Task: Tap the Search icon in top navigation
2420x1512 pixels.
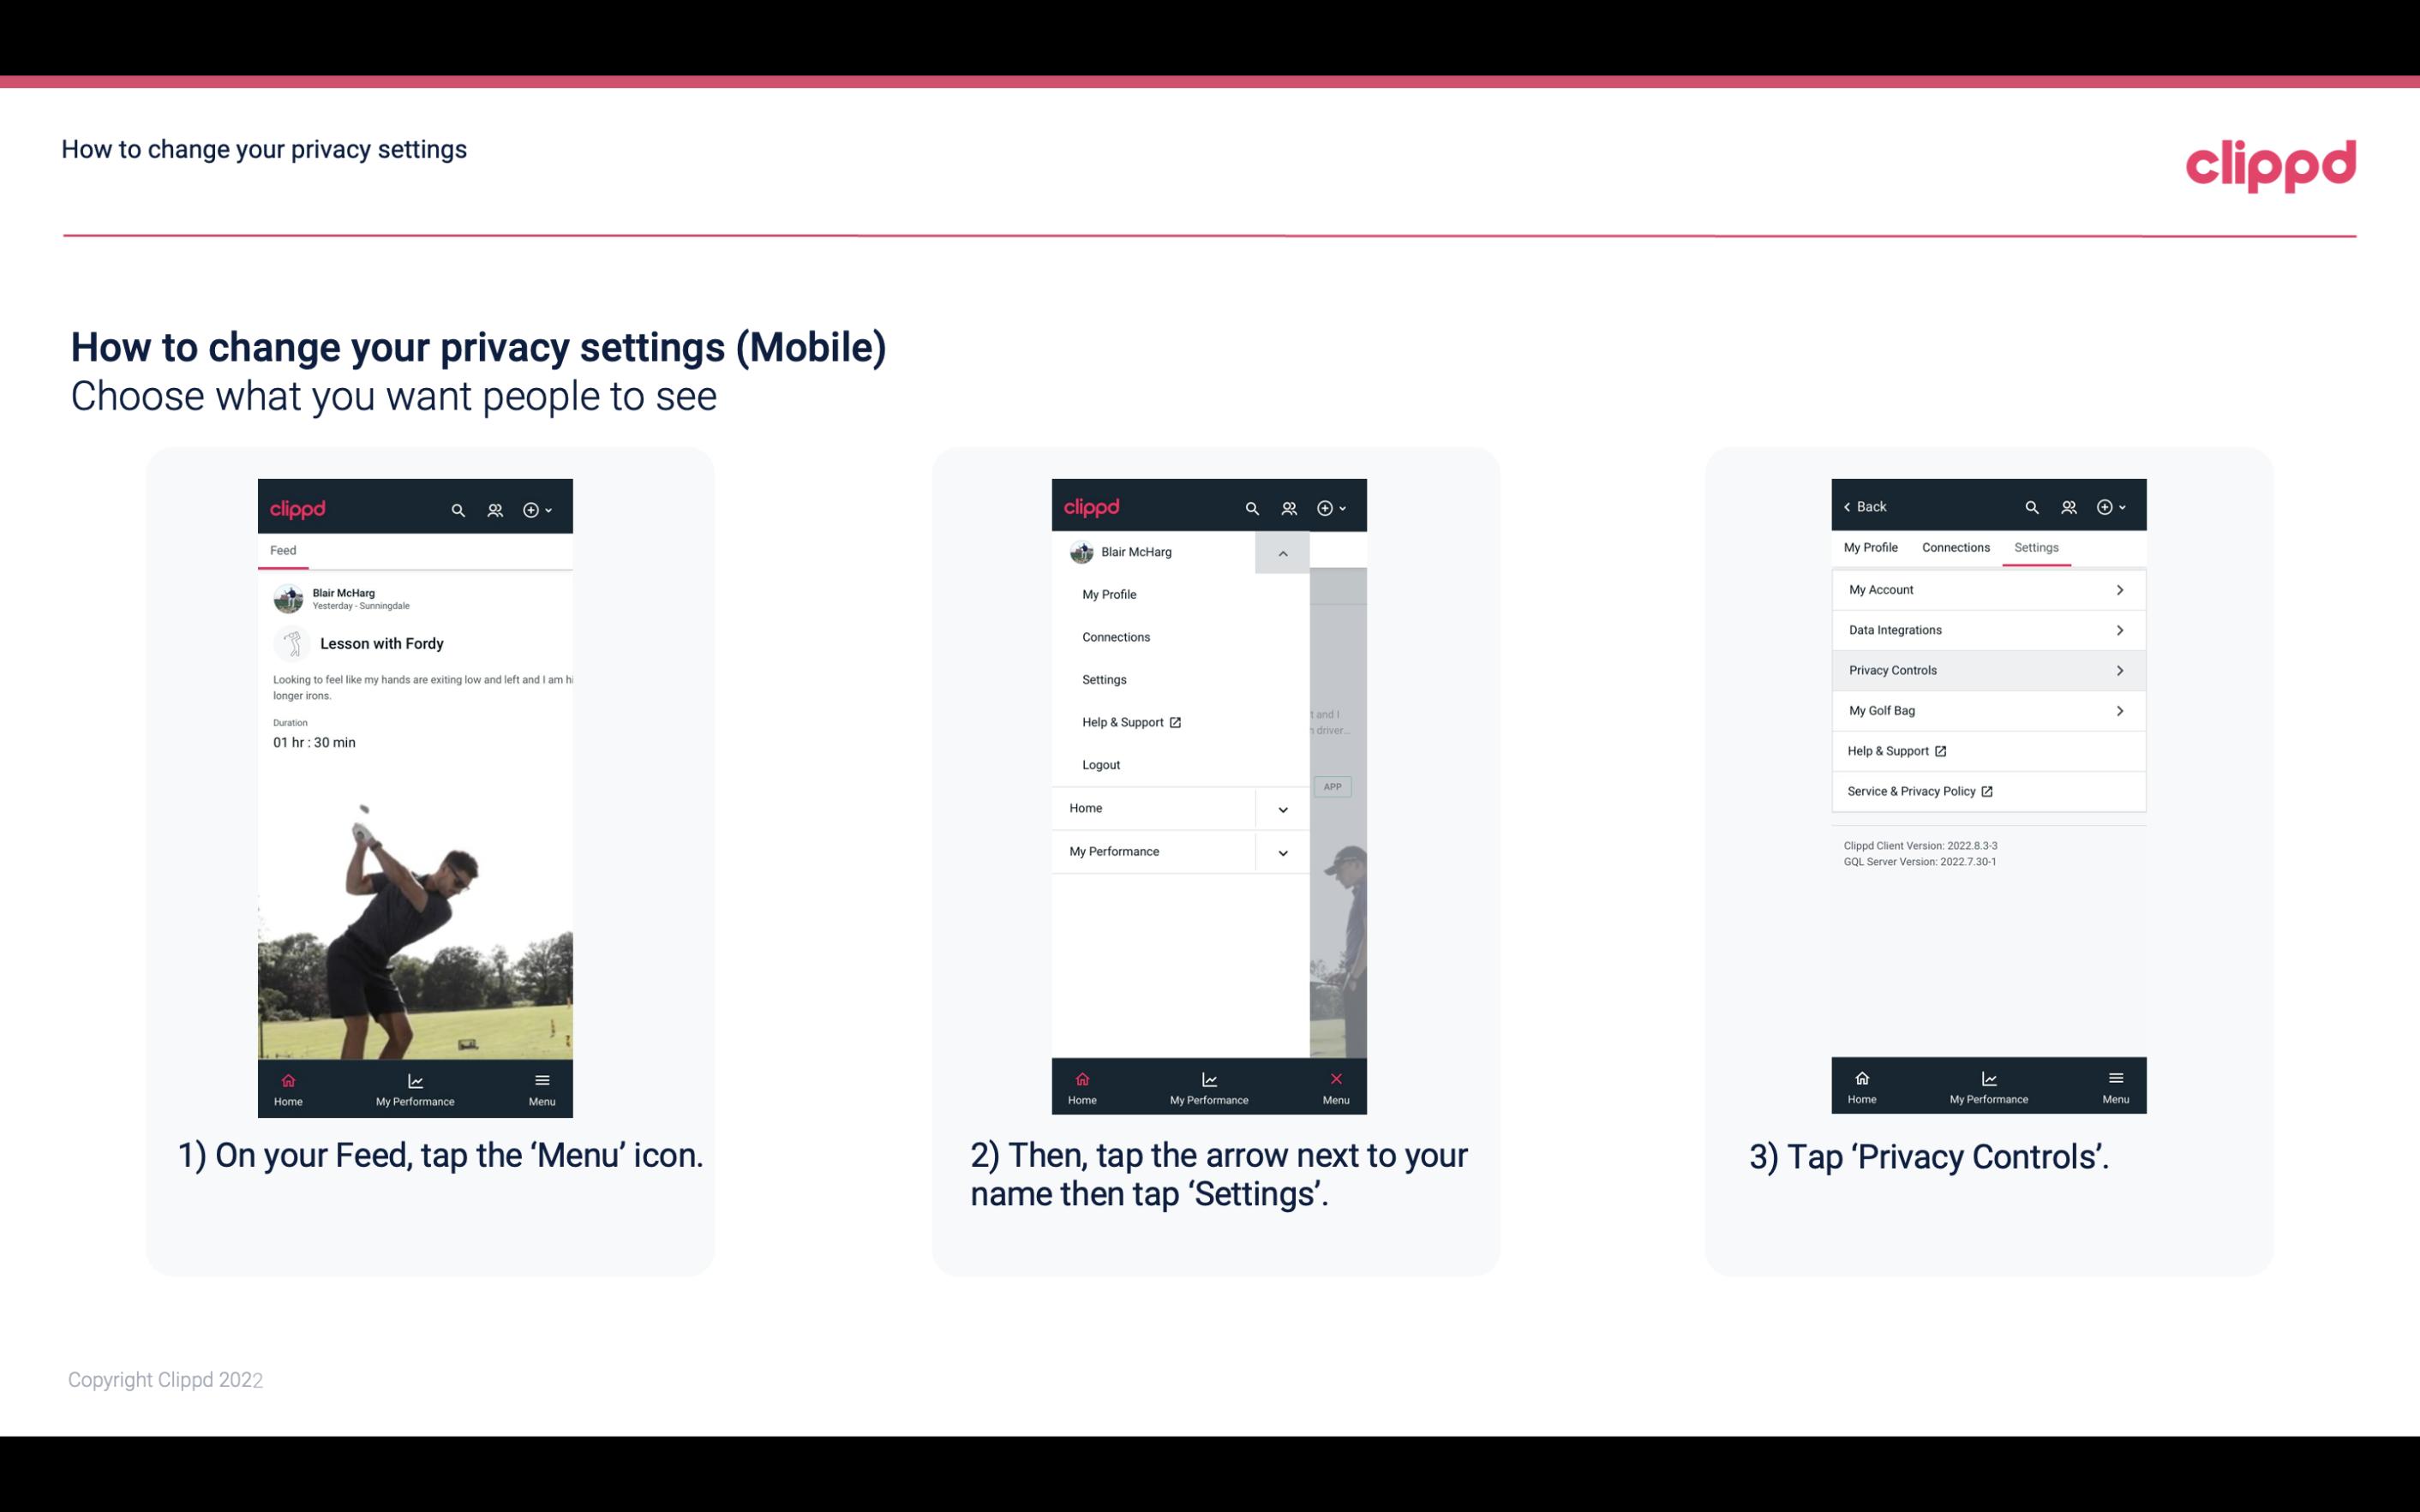Action: click(x=458, y=507)
